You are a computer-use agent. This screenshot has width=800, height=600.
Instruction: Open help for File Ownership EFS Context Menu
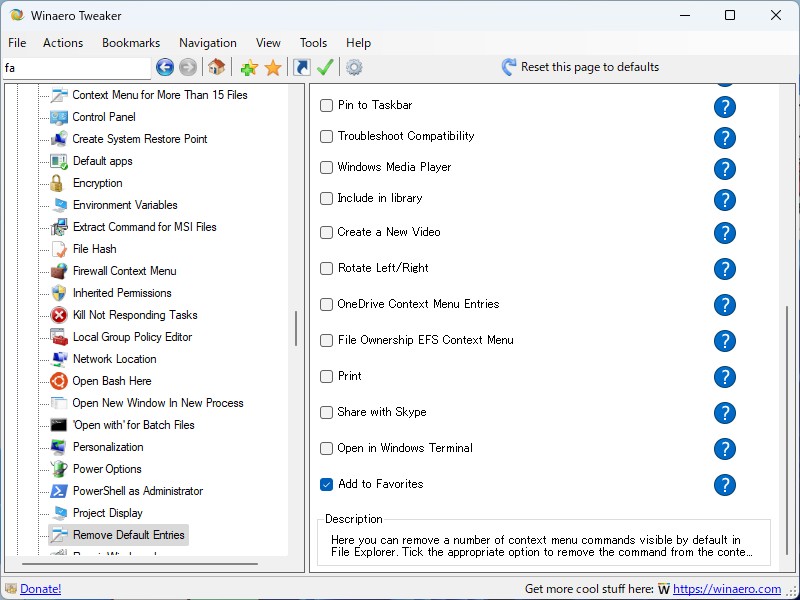[x=724, y=341]
